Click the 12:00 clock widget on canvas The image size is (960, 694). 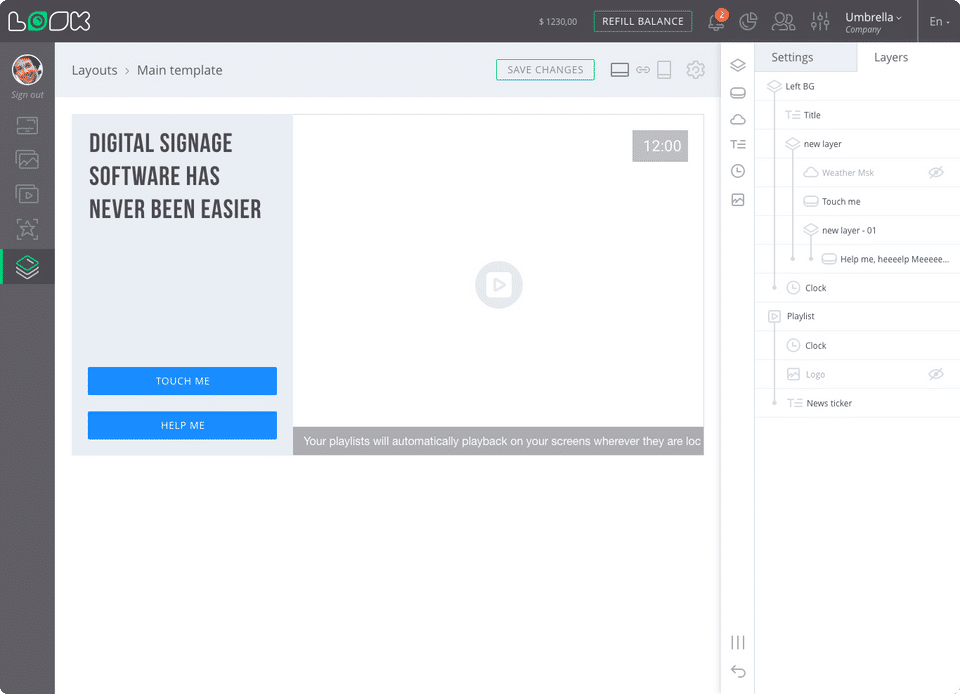tap(660, 146)
